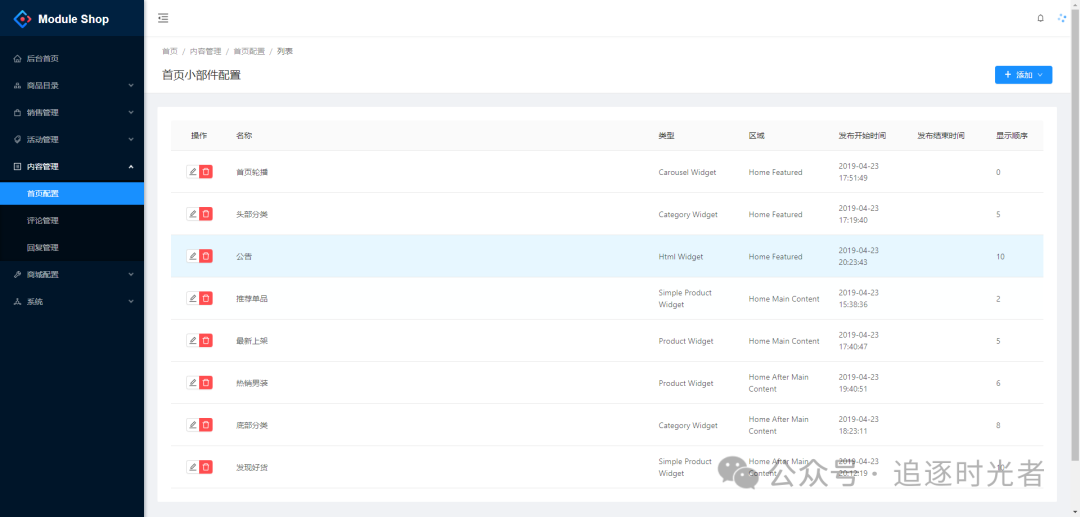This screenshot has height=517, width=1080.
Task: Click the tag icon beside 活动管理
Action: (17, 139)
